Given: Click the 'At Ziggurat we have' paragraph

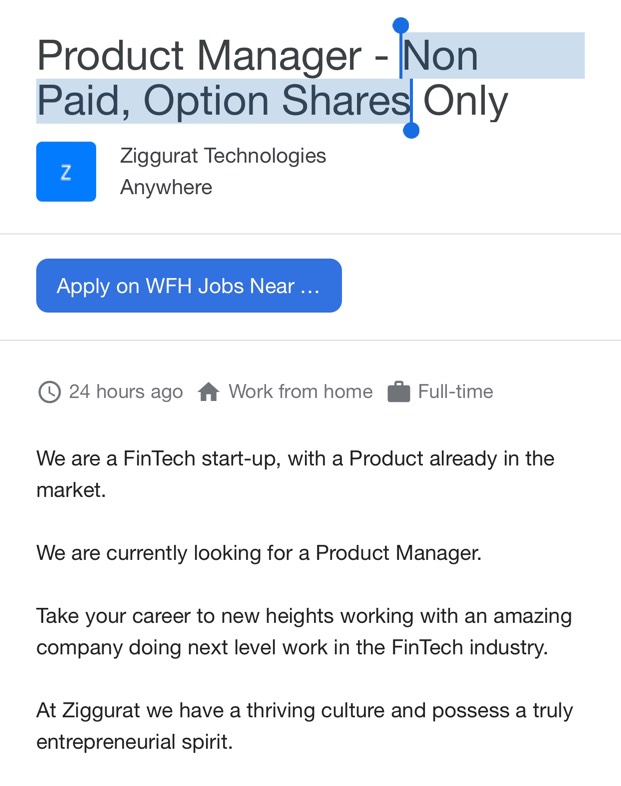Looking at the screenshot, I should click(x=305, y=726).
